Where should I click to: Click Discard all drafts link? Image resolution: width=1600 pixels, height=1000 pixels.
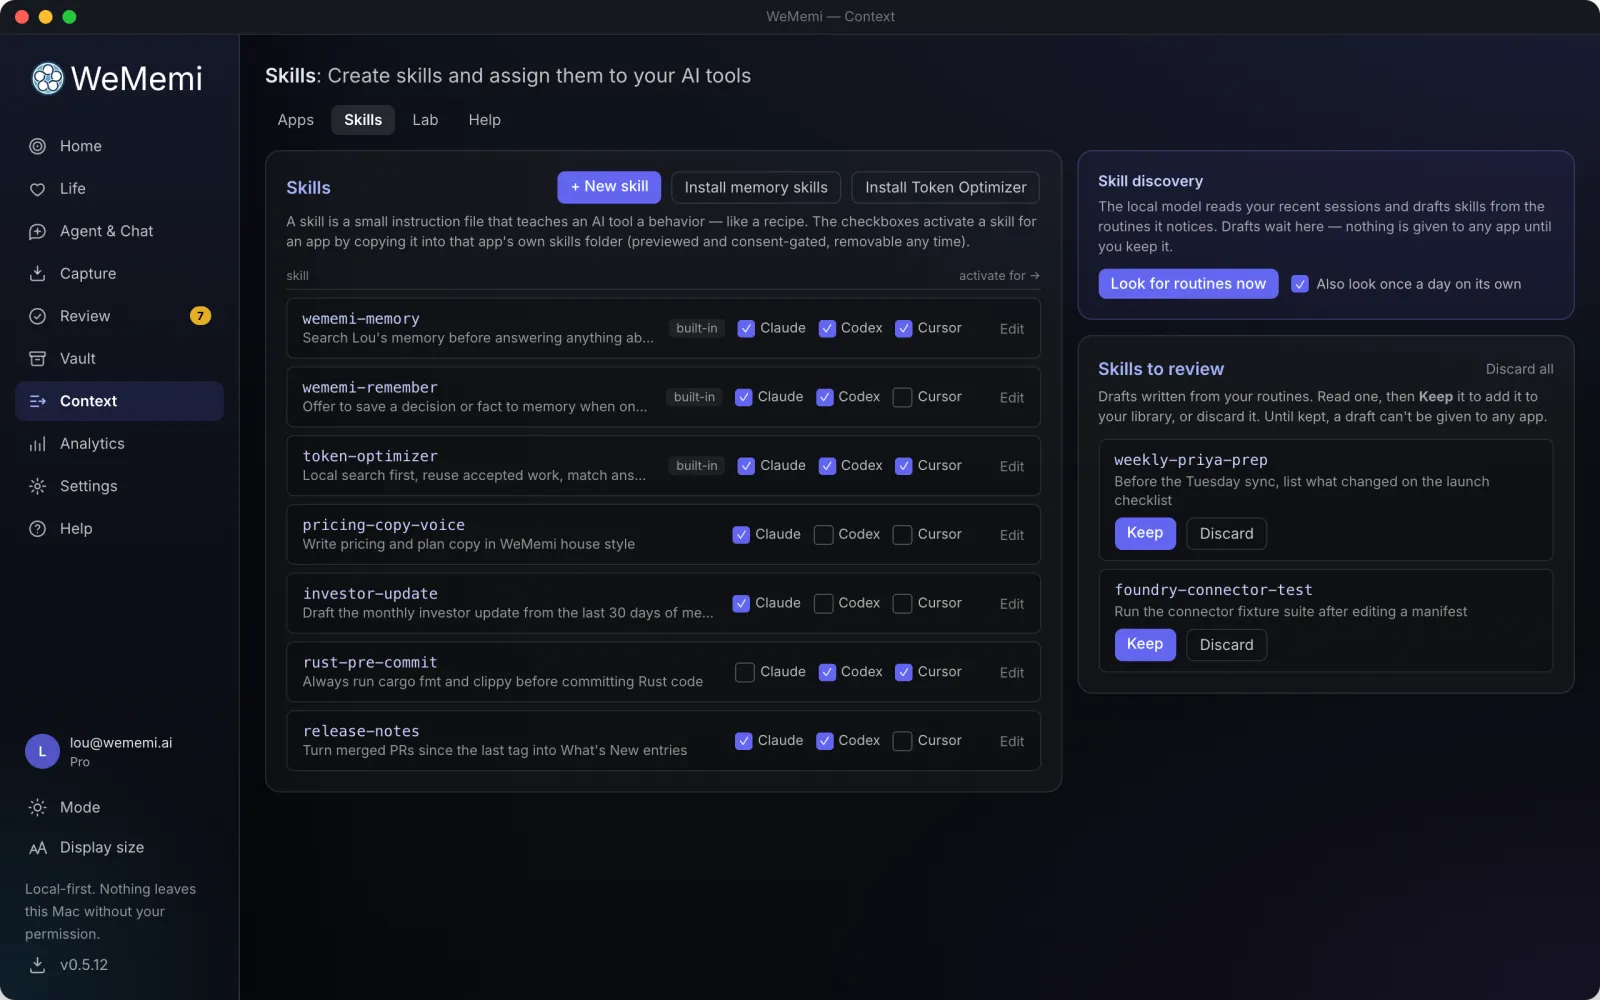1519,369
